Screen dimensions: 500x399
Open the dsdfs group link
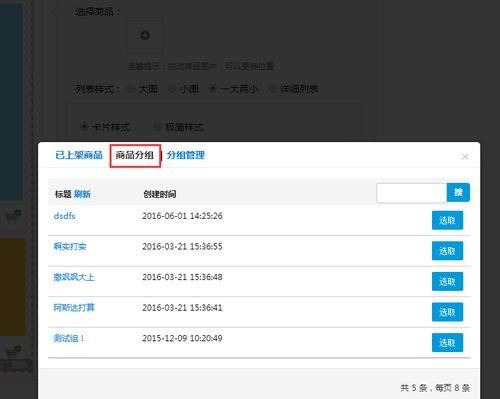pos(64,216)
